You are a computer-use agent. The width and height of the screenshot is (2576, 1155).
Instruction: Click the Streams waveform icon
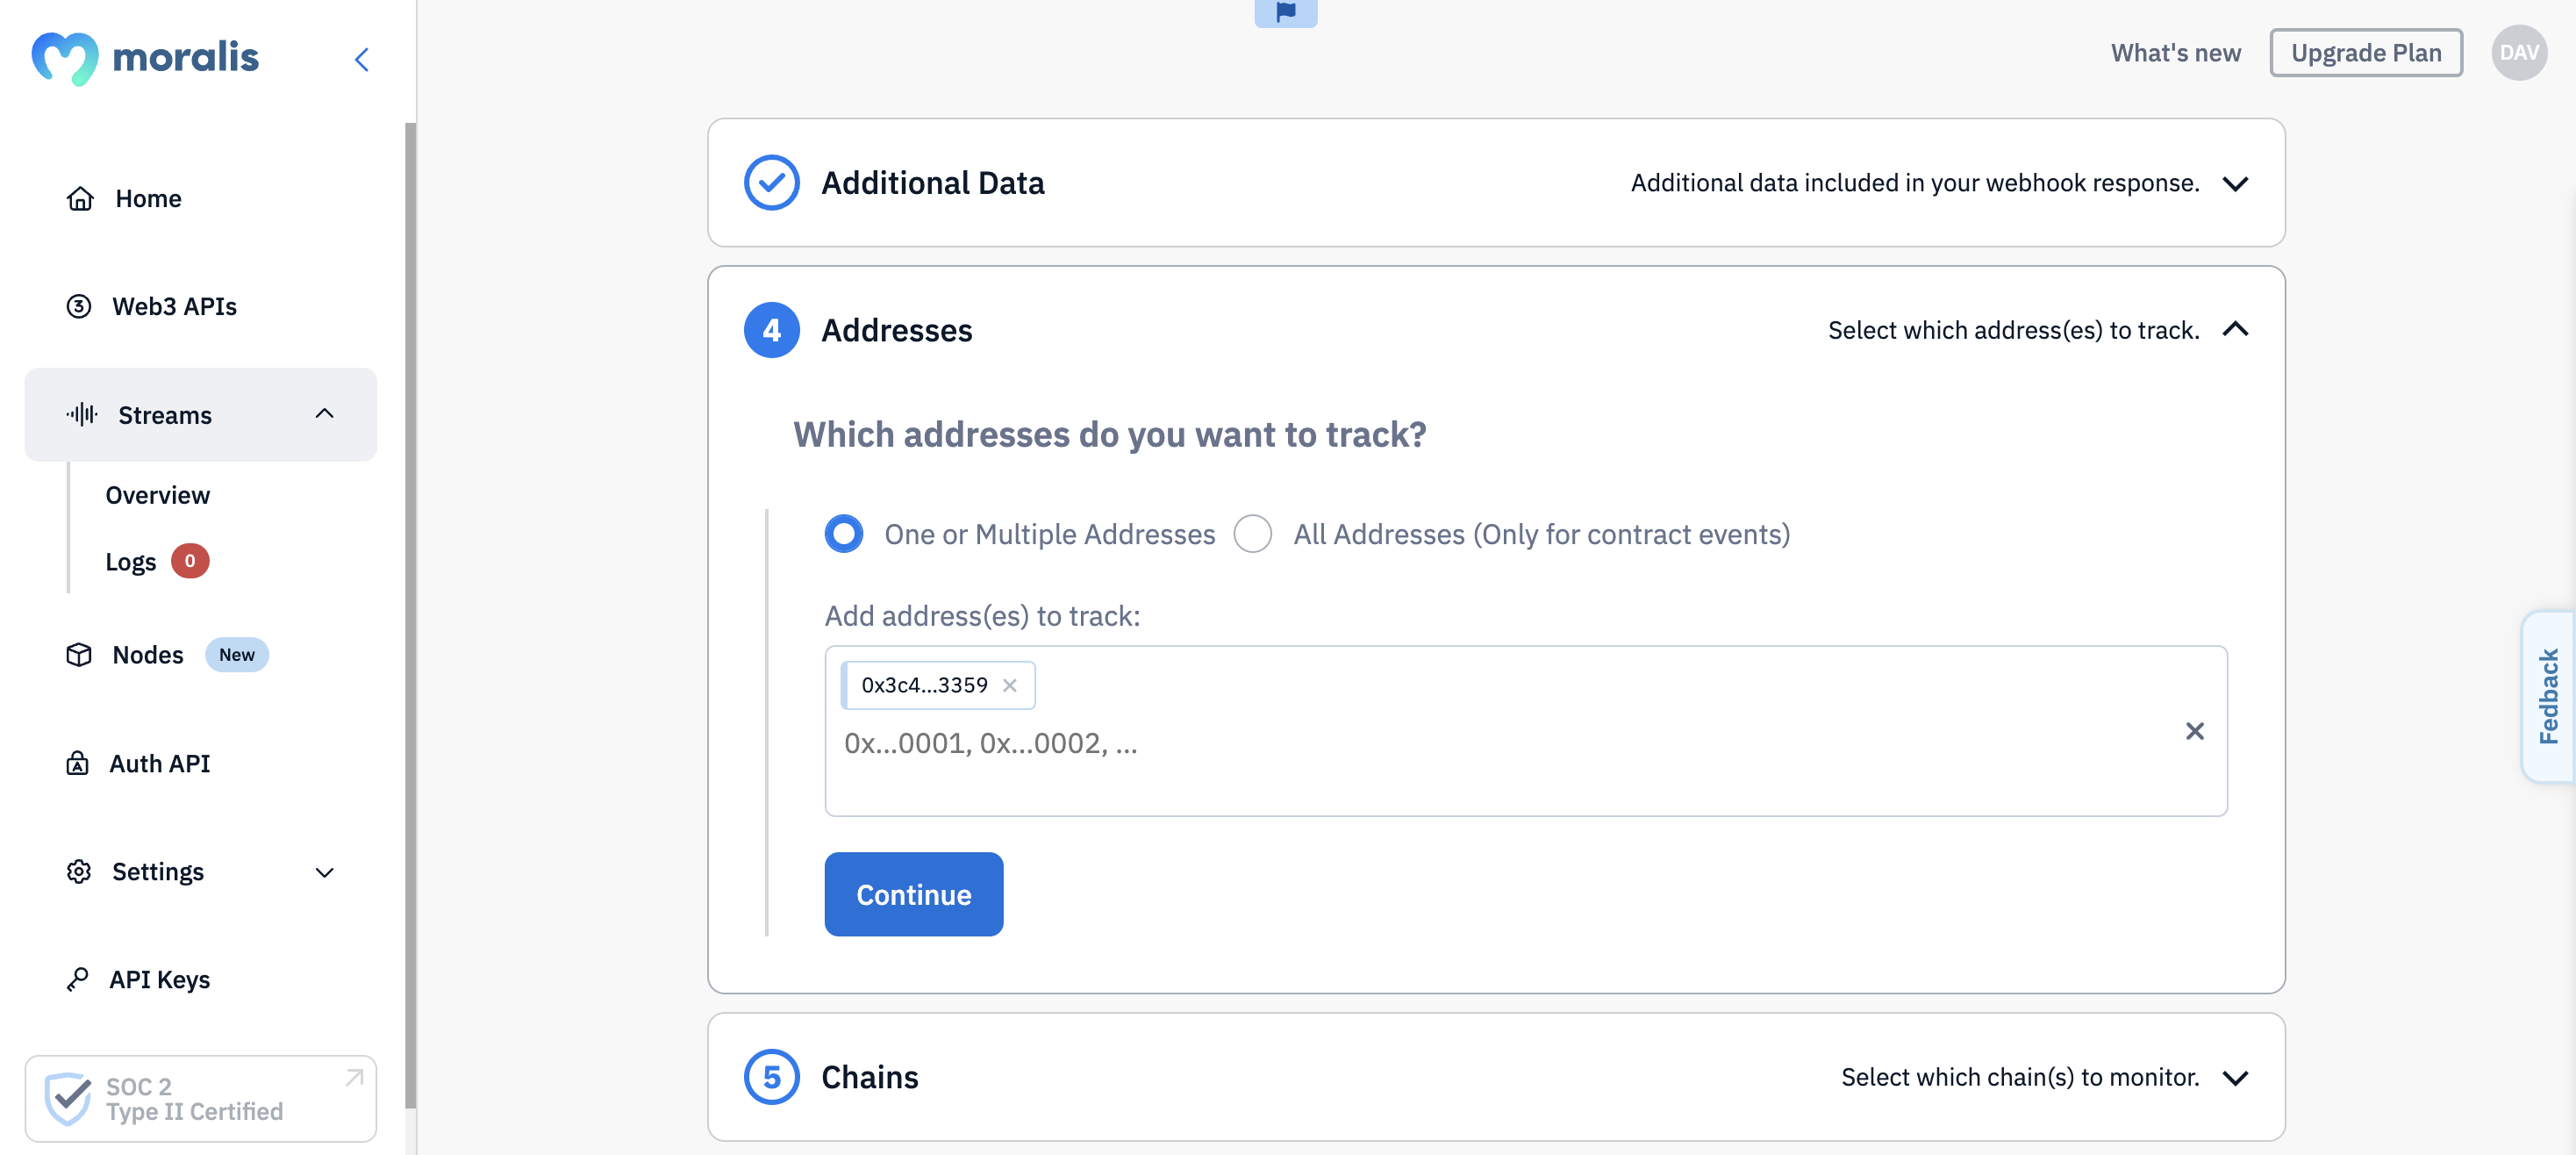click(x=82, y=414)
